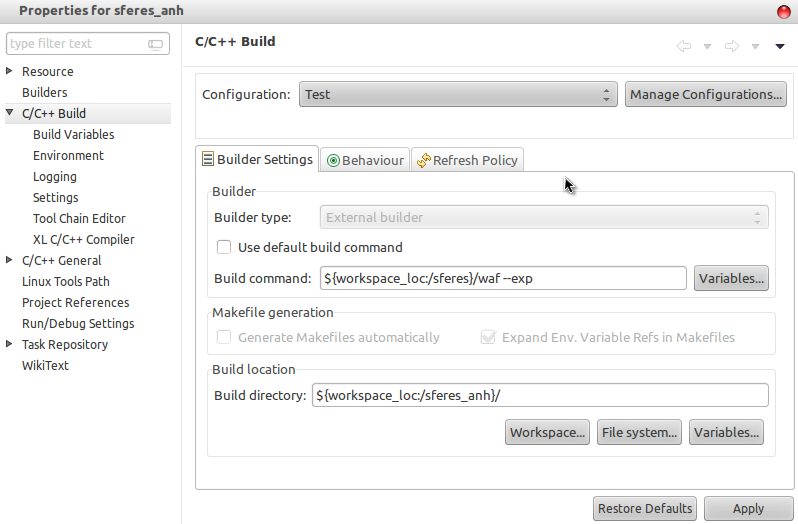Expand the C/C++ General tree node
Viewport: 798px width, 524px height.
(10, 260)
